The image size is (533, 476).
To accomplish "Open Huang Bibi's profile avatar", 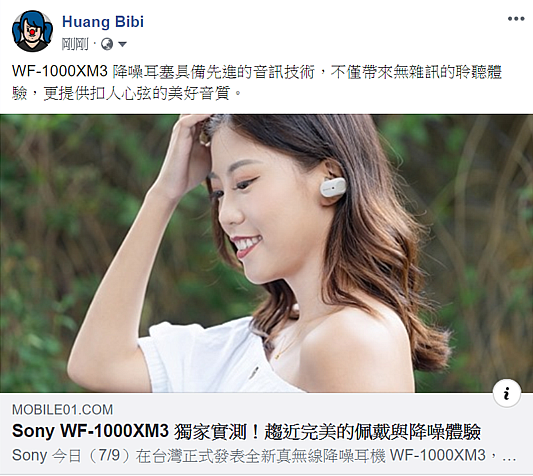I will coord(33,31).
